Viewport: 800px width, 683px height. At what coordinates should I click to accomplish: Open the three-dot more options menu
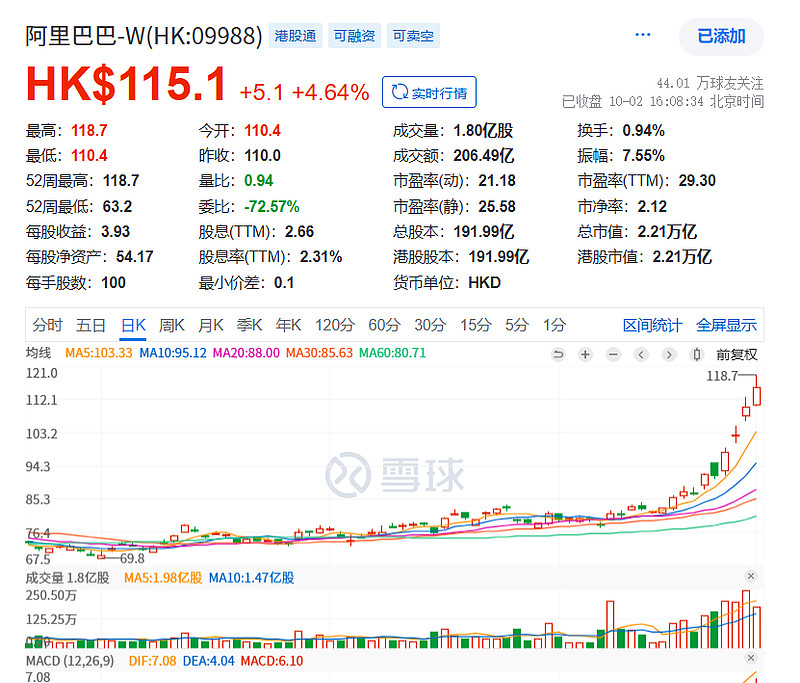click(x=642, y=35)
